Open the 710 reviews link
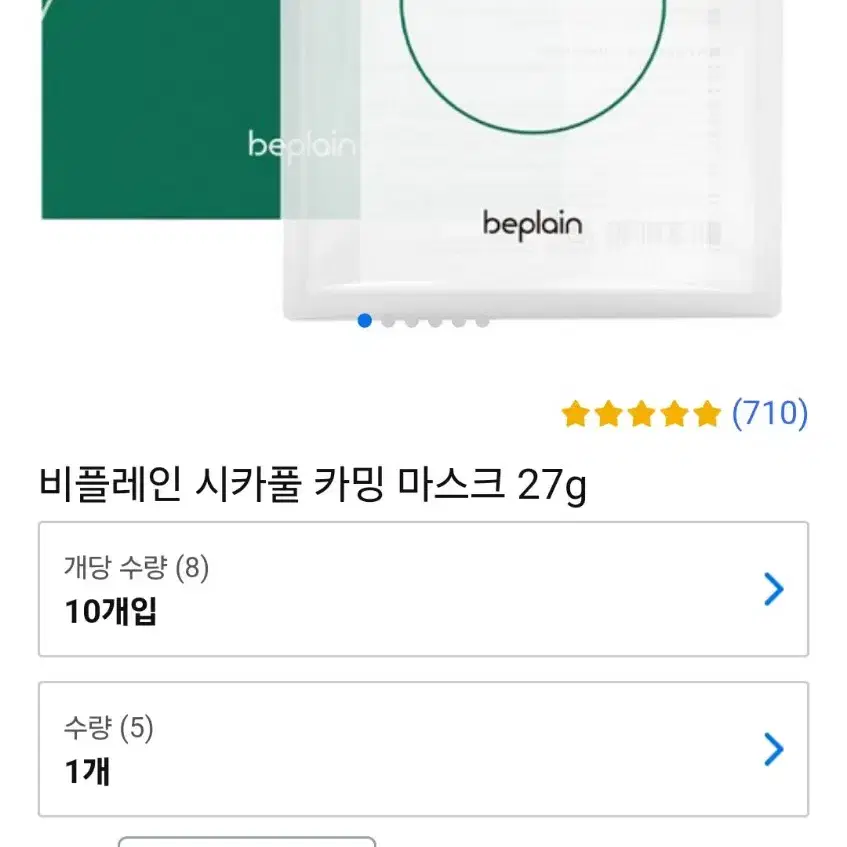 pyautogui.click(x=769, y=413)
